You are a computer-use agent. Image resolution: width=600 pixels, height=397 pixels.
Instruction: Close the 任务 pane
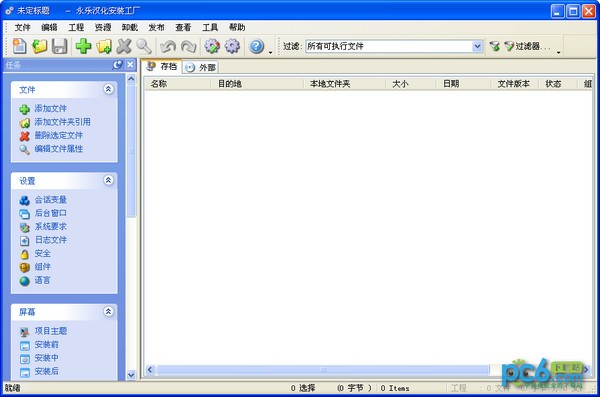point(130,65)
